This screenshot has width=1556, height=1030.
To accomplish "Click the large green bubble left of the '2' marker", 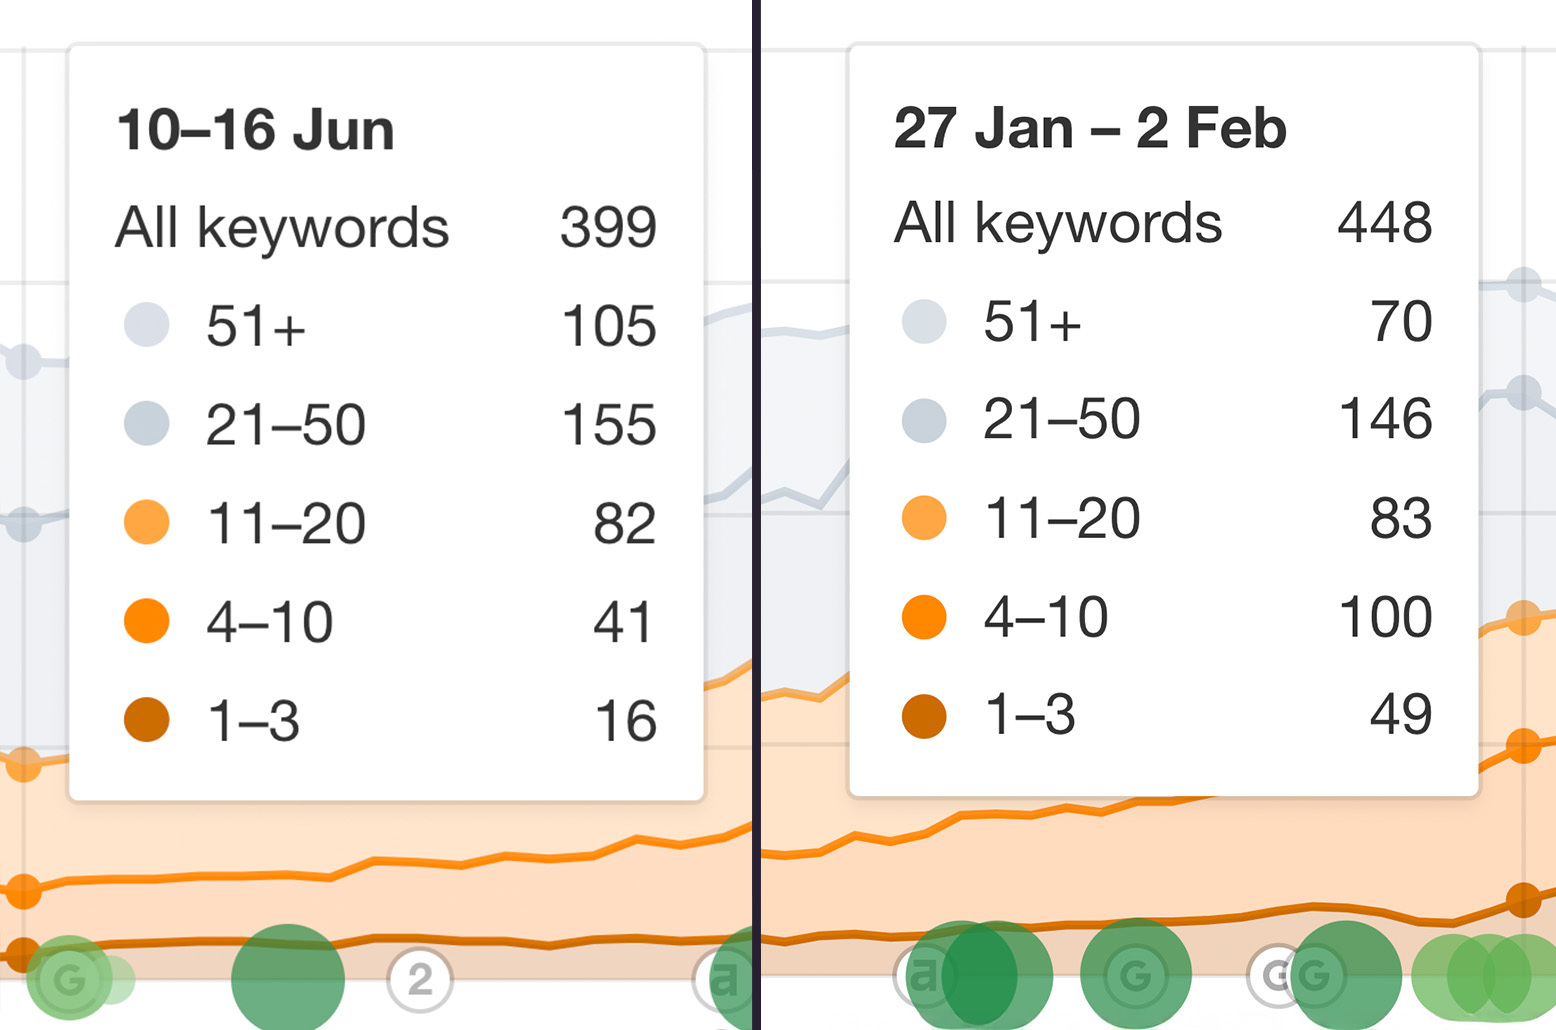I will 288,980.
